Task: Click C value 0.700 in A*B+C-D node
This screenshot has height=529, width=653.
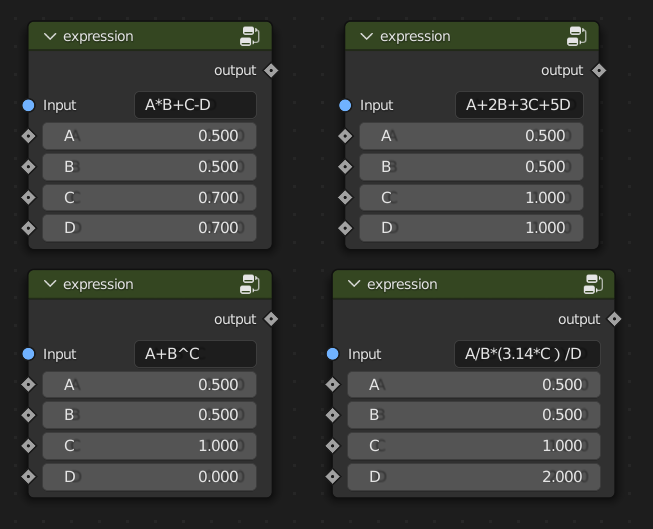Action: tap(150, 197)
